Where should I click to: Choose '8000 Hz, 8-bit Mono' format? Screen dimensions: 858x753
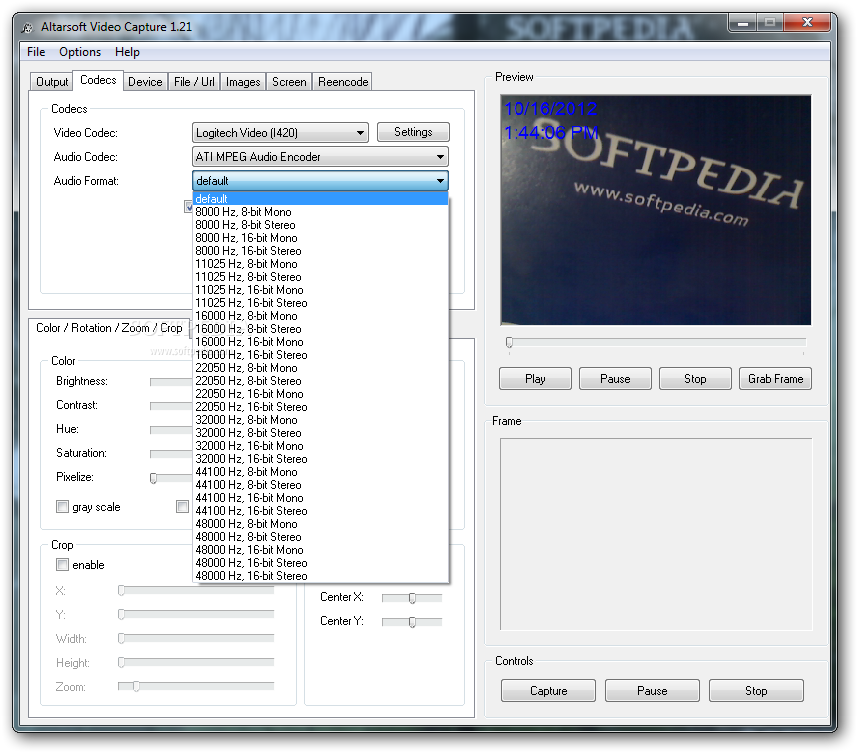pos(320,212)
